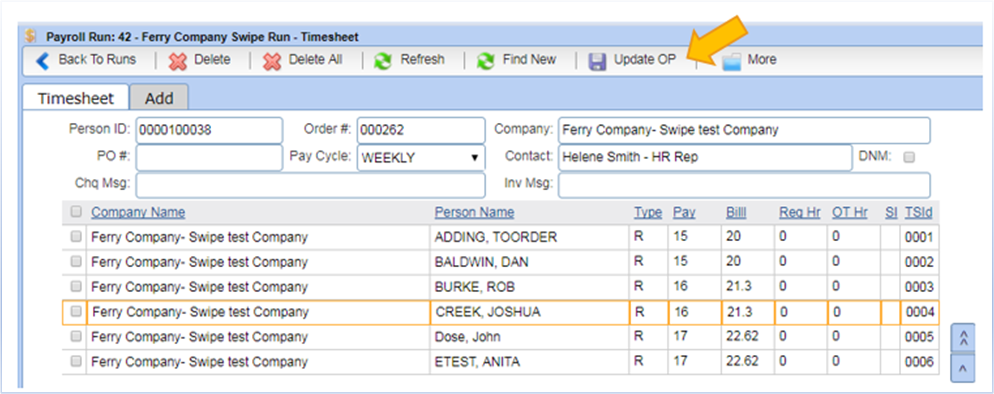Screen dimensions: 994x394
Task: Click the double-chevron scroll-to-top button
Action: coord(964,338)
